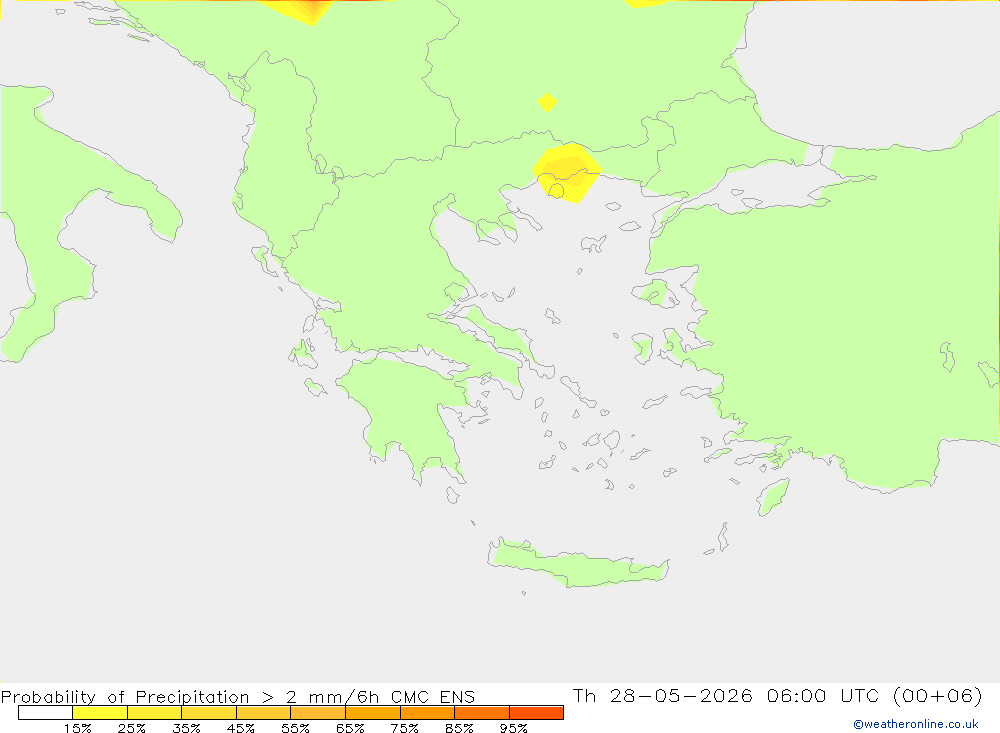Click the '35%' legend label

[186, 728]
